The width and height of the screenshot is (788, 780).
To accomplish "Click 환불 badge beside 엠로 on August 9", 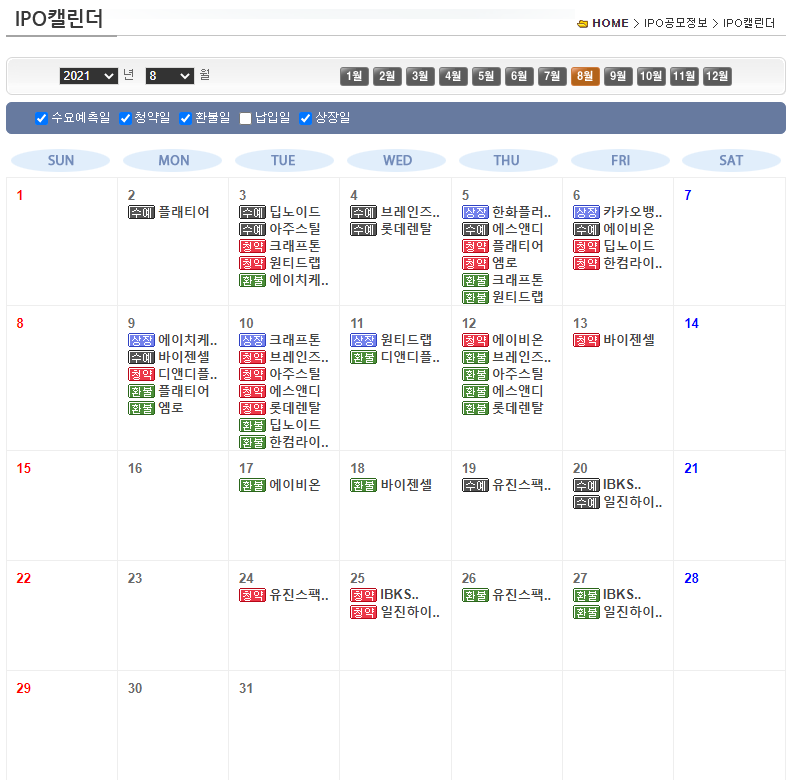I will coord(141,408).
